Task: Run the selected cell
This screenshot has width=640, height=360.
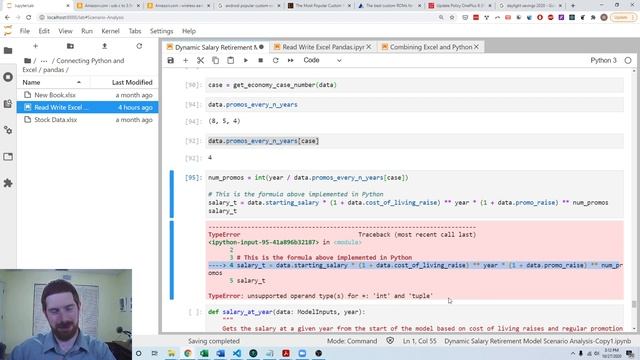Action: click(246, 60)
